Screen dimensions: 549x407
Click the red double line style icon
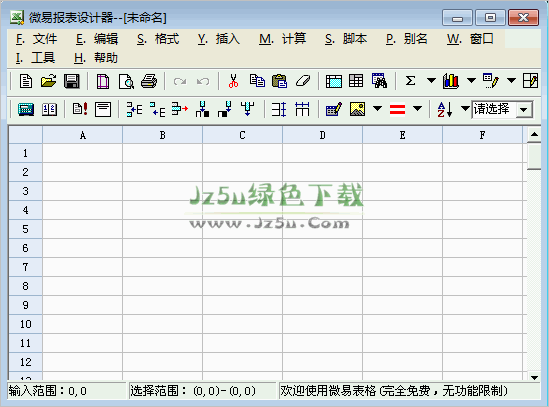(x=397, y=109)
